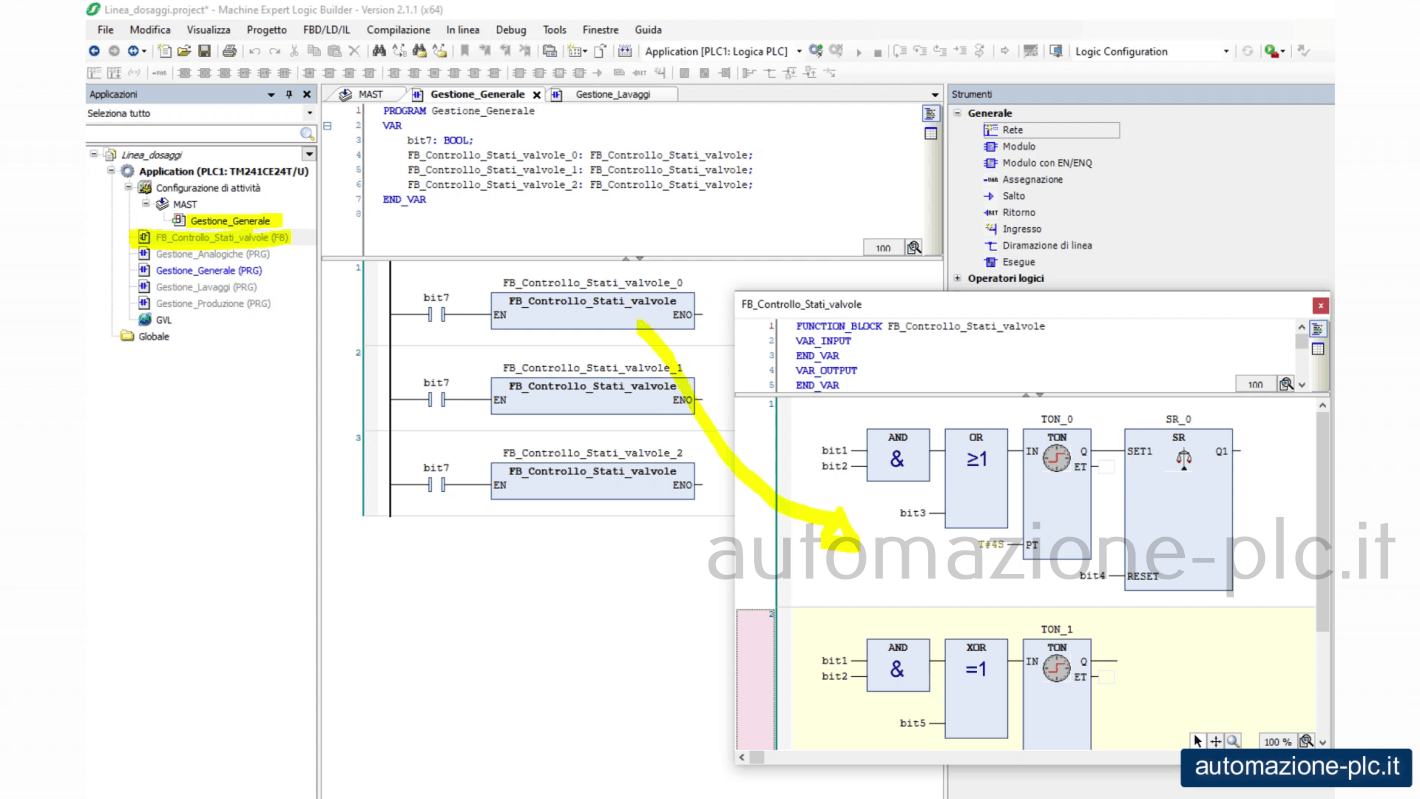This screenshot has width=1420, height=799.
Task: Open the Application [PLC1: Logica PLC] dropdown
Action: point(799,52)
